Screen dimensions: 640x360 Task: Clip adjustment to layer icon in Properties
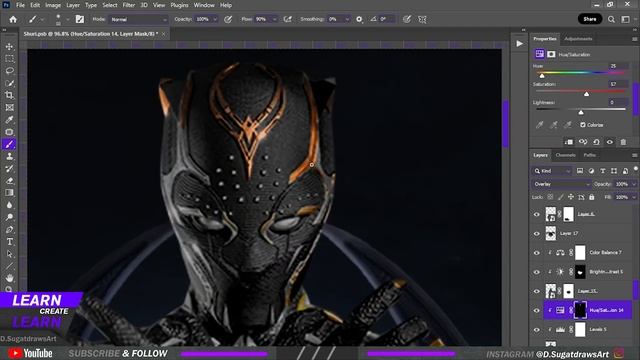click(569, 142)
